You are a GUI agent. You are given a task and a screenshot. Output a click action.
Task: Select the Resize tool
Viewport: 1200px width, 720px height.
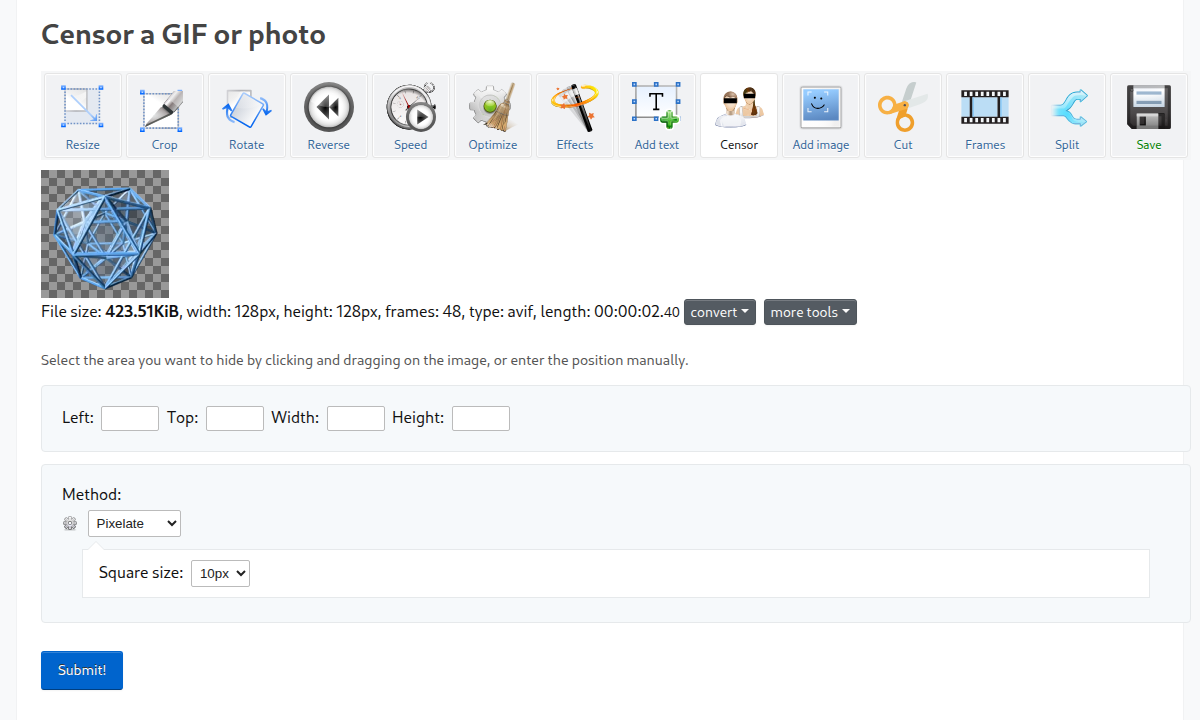click(82, 116)
